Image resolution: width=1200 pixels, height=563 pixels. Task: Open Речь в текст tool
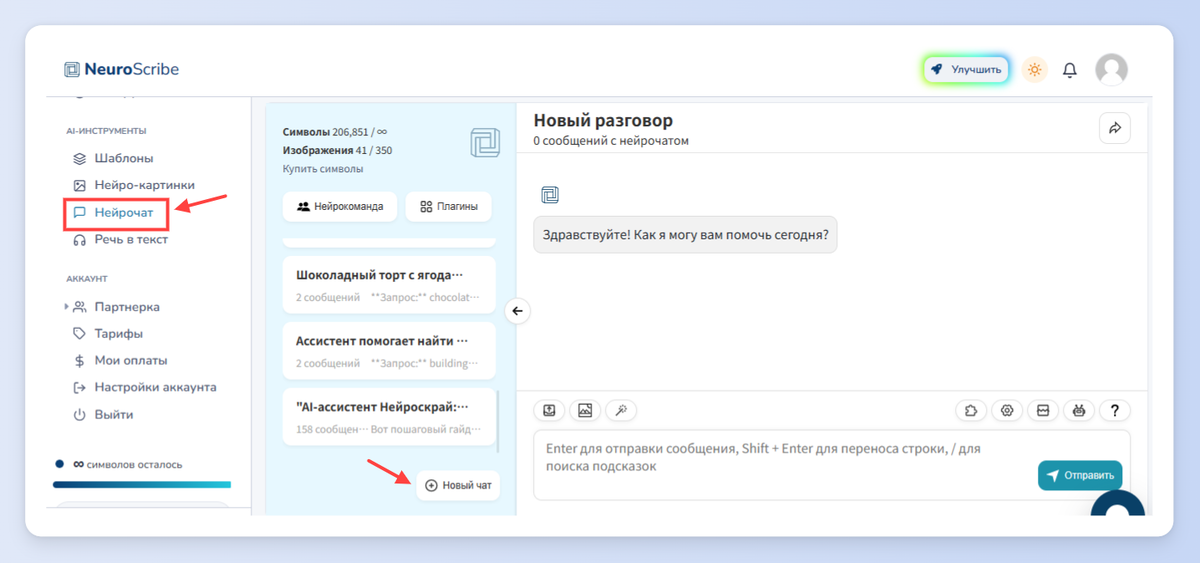click(120, 239)
